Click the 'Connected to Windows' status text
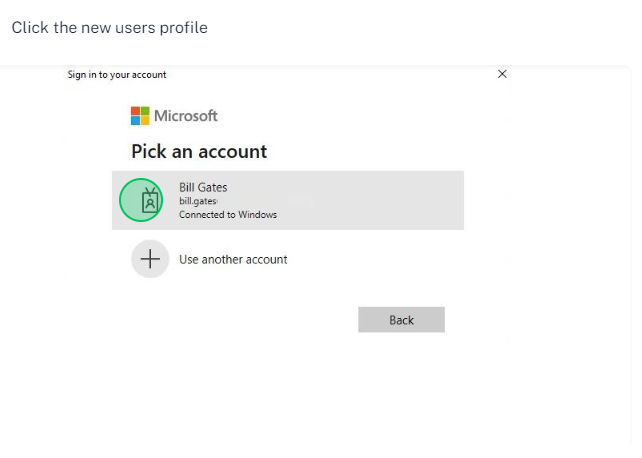Viewport: 642px width, 458px height. 228,214
